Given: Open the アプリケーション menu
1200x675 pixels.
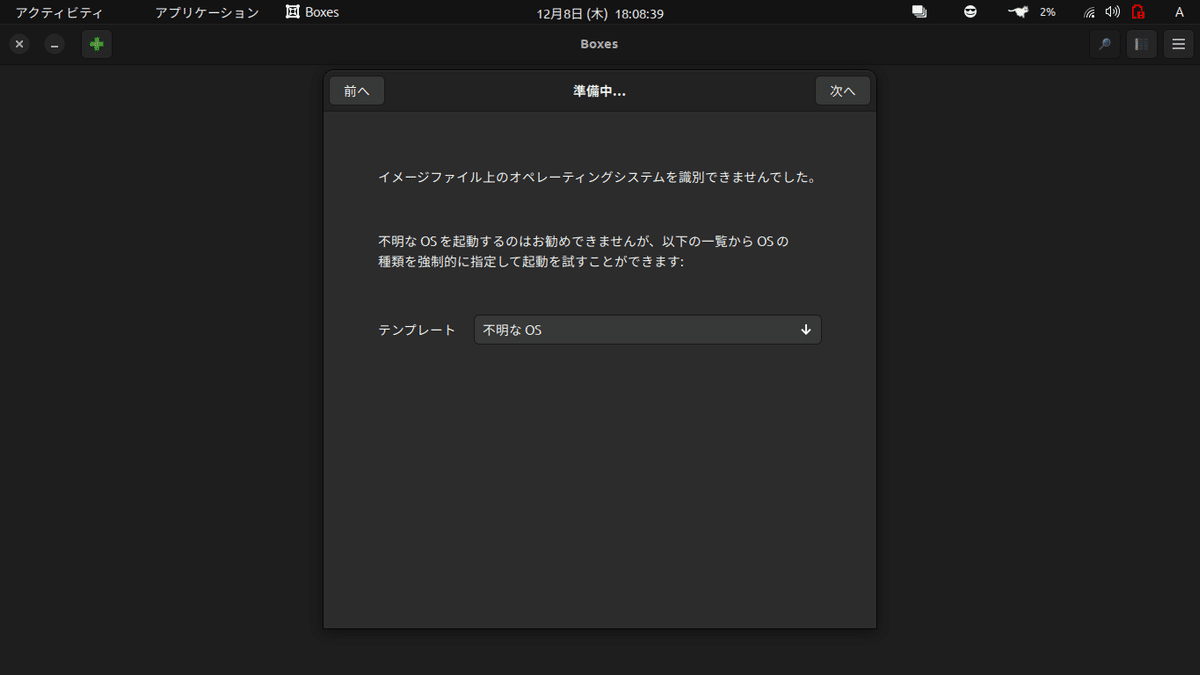Looking at the screenshot, I should [x=206, y=13].
